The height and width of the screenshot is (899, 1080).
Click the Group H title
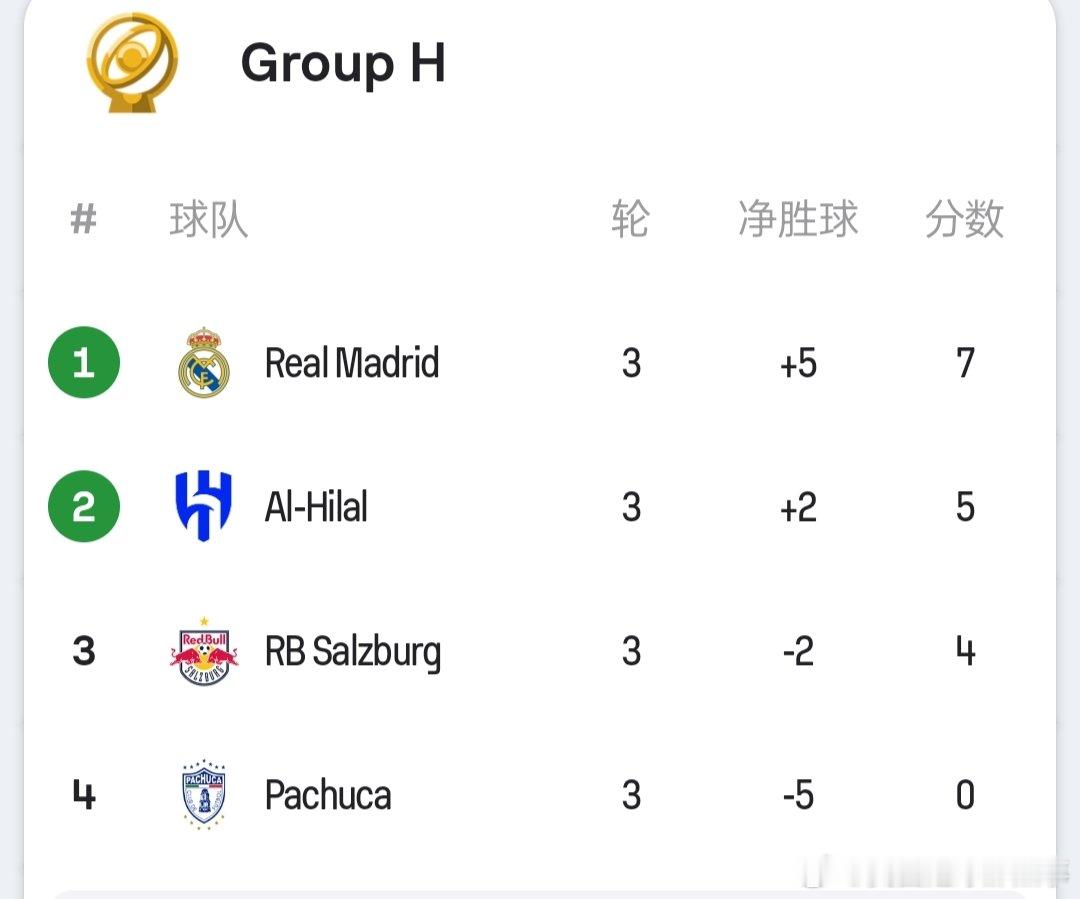coord(343,65)
